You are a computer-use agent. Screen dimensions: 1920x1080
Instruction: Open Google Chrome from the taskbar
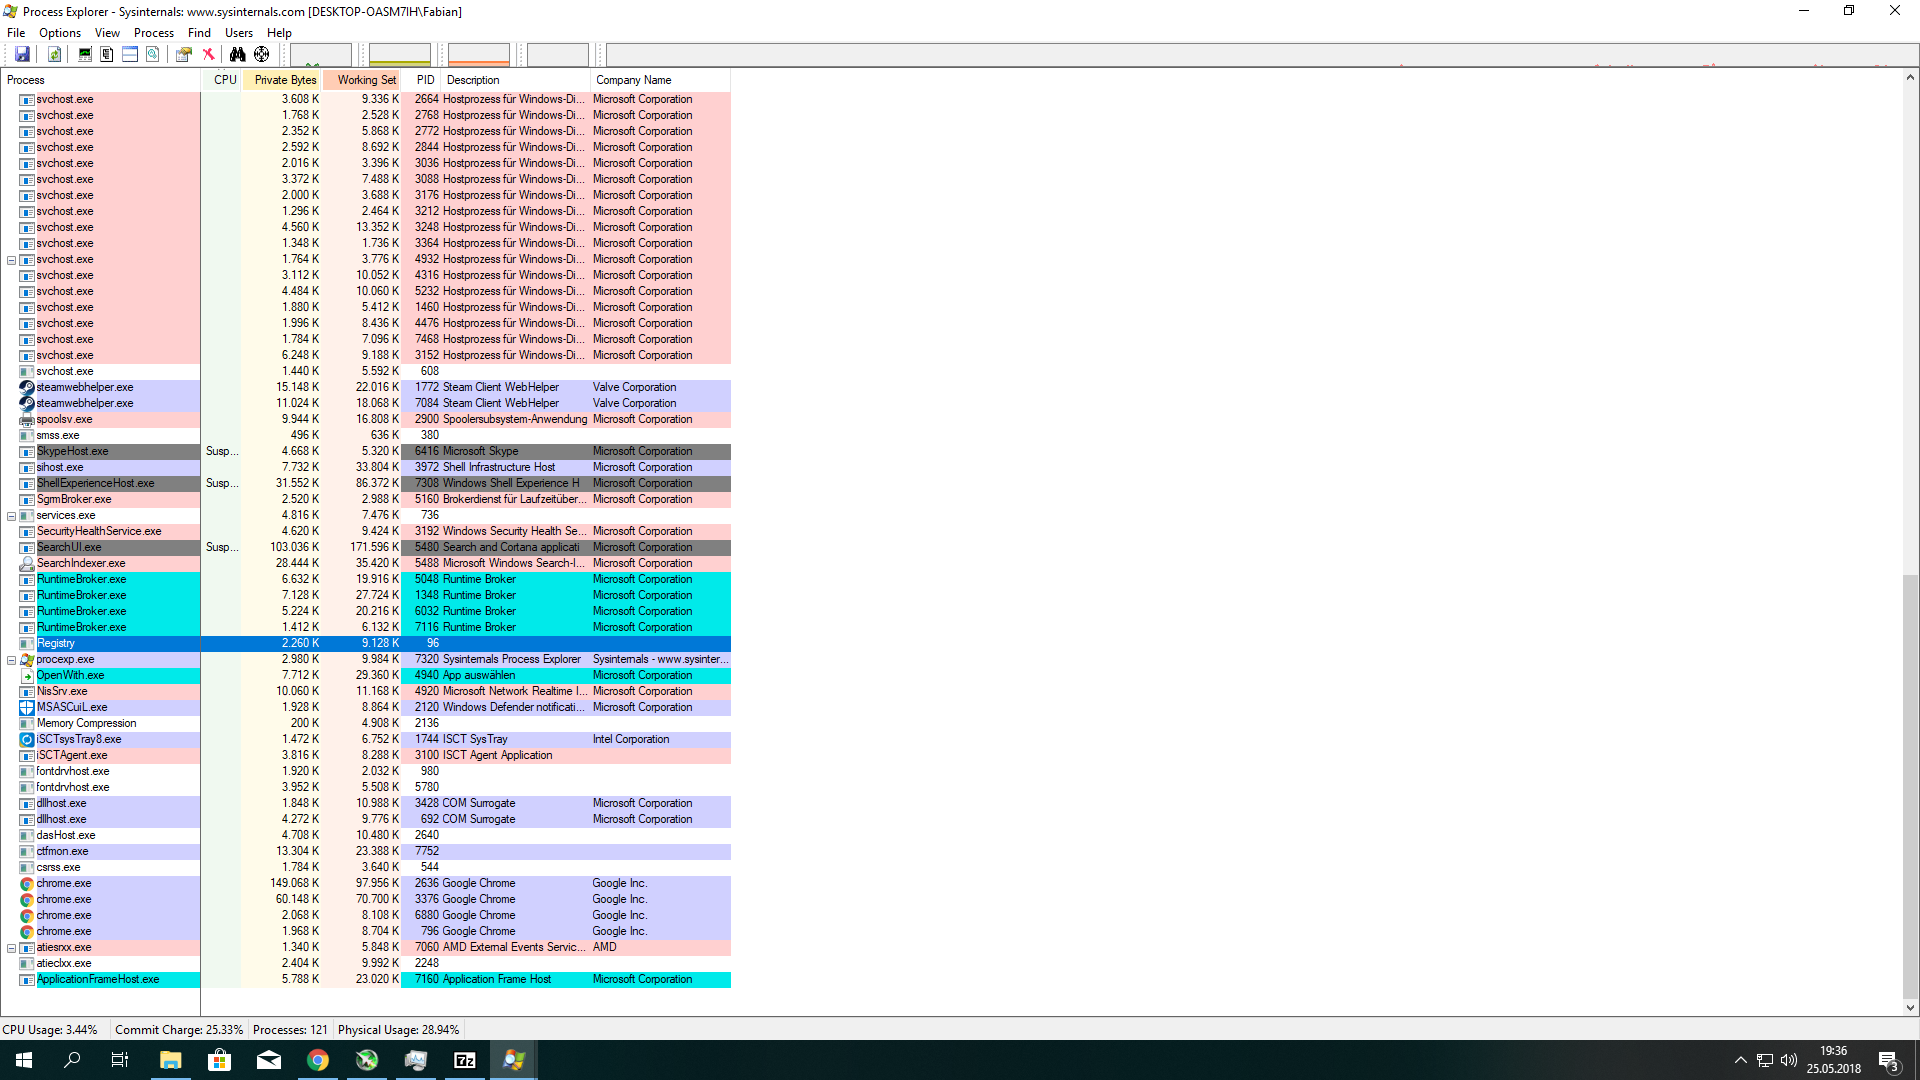tap(318, 1060)
